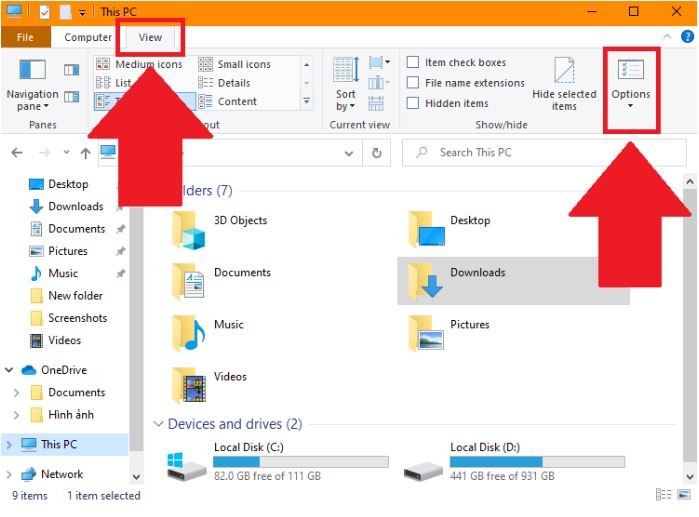Click Local Disk (D:) usage bar
699x517 pixels.
tap(537, 462)
